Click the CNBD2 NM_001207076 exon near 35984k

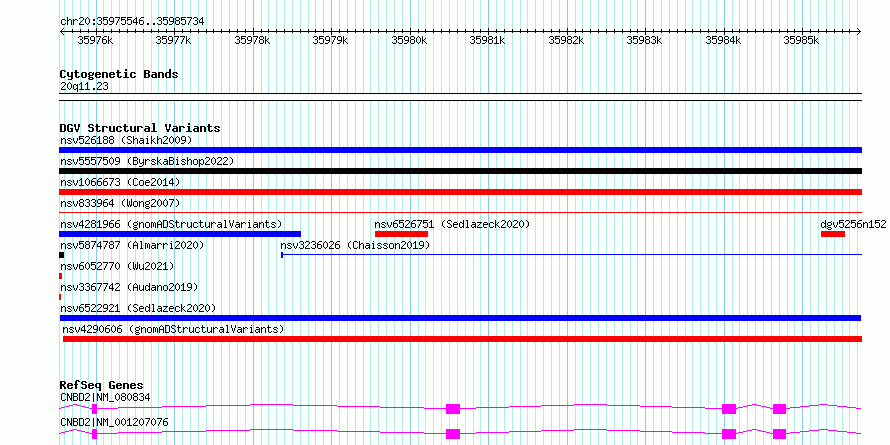(x=729, y=434)
